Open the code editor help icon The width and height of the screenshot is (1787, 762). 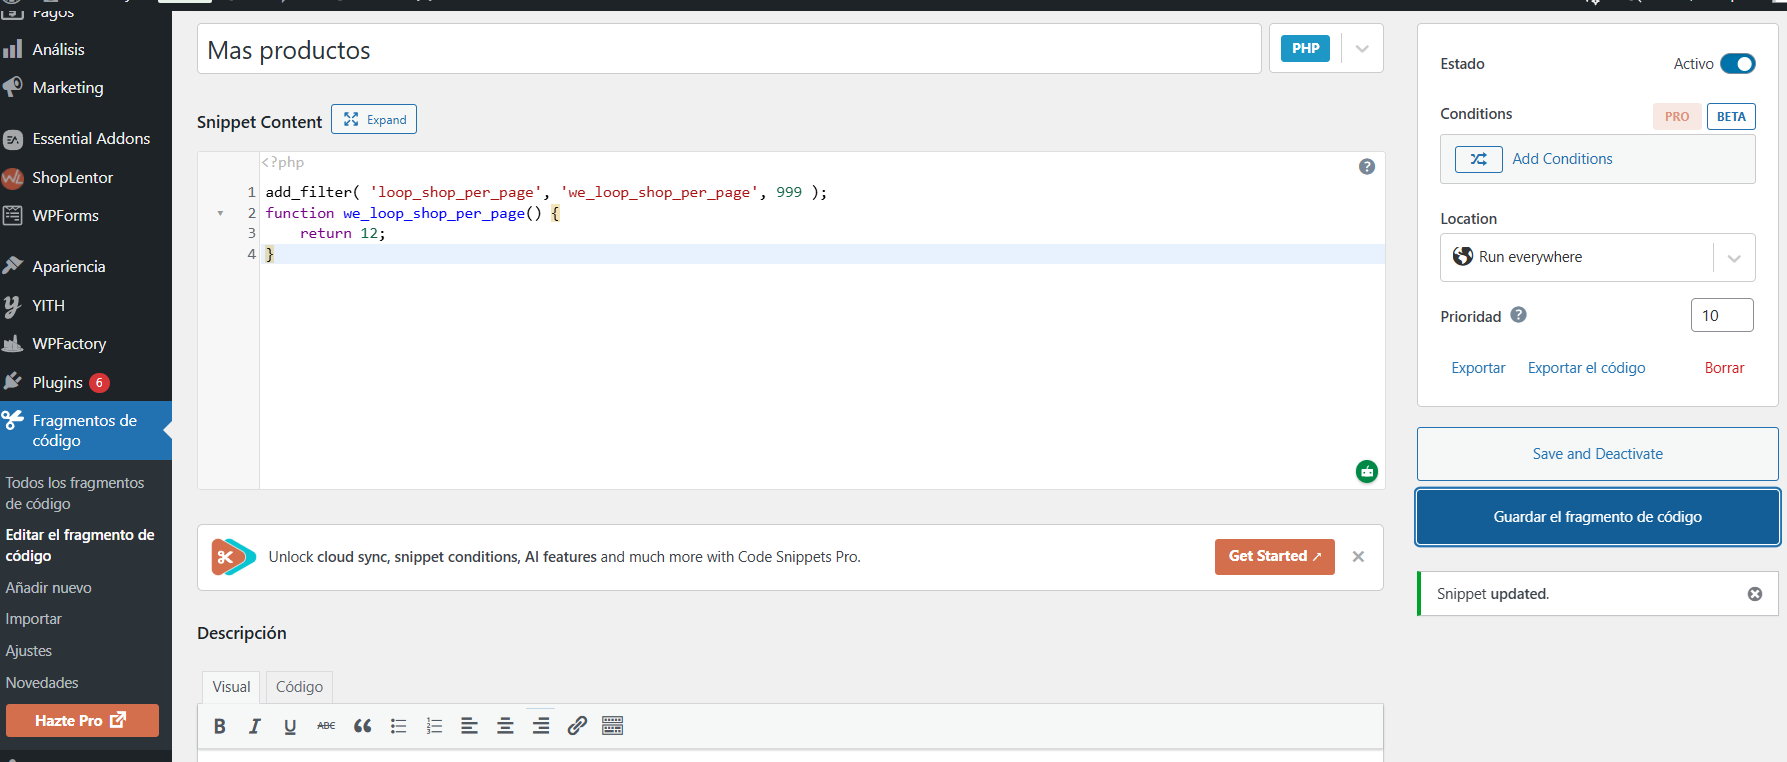(1367, 167)
